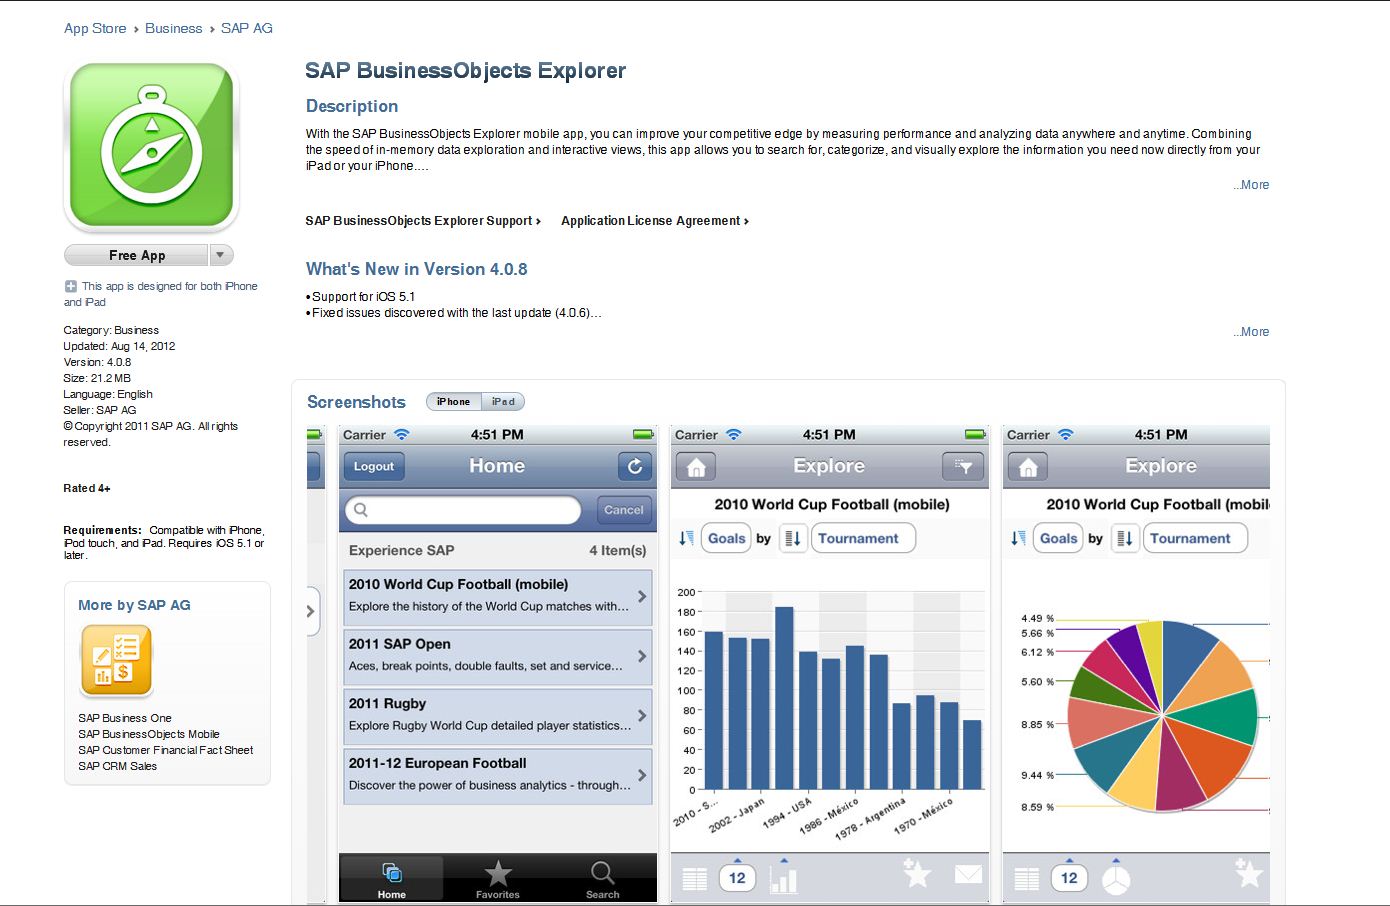Expand the Description with its More link
The height and width of the screenshot is (906, 1390).
1251,185
